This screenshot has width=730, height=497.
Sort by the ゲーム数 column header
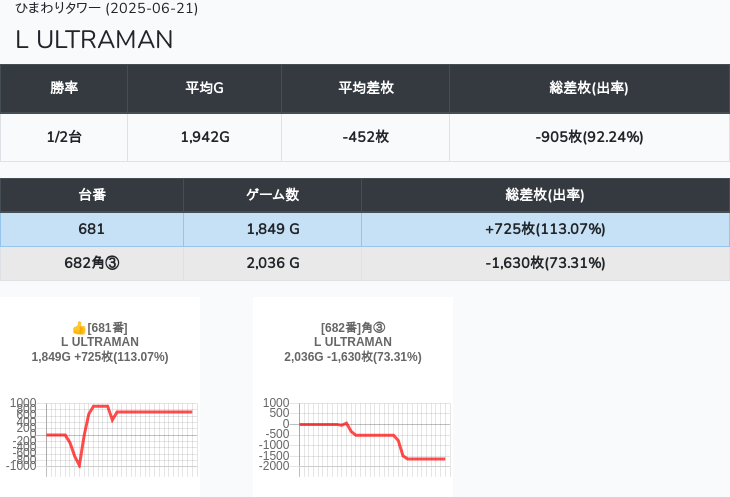click(272, 195)
